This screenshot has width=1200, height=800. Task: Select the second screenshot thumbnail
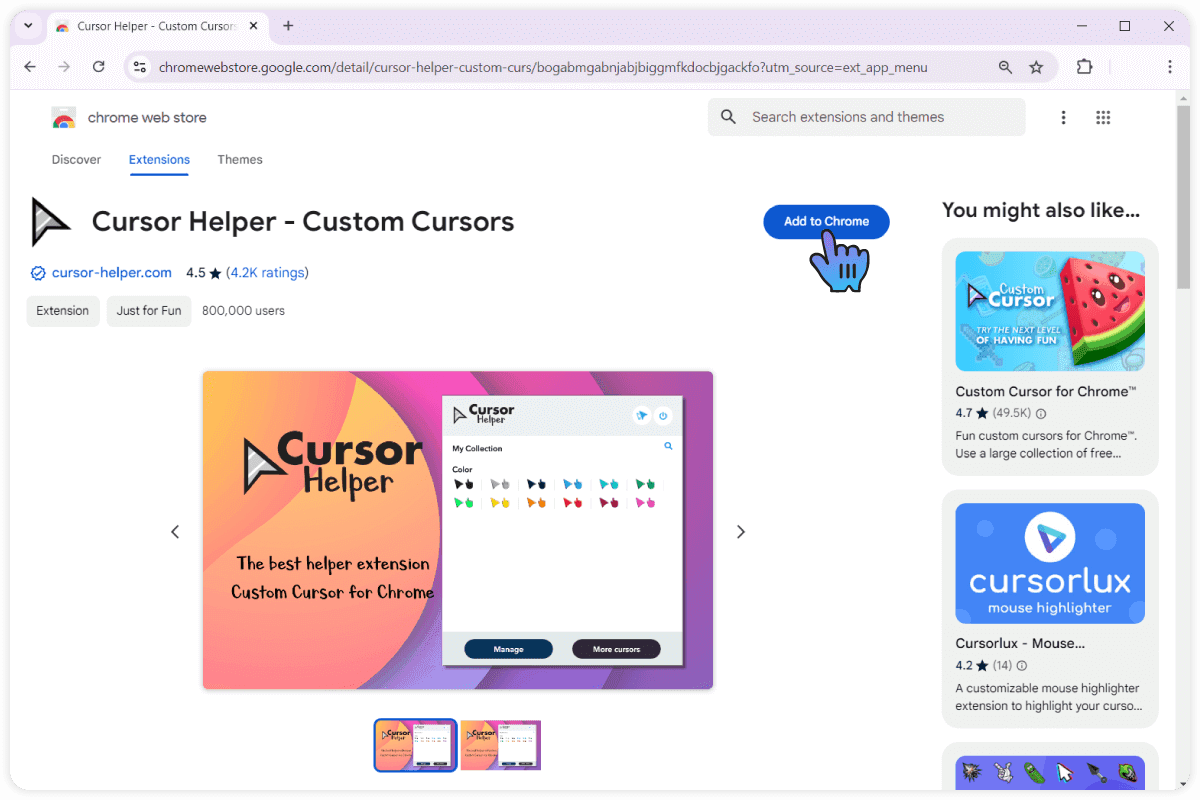tap(500, 745)
